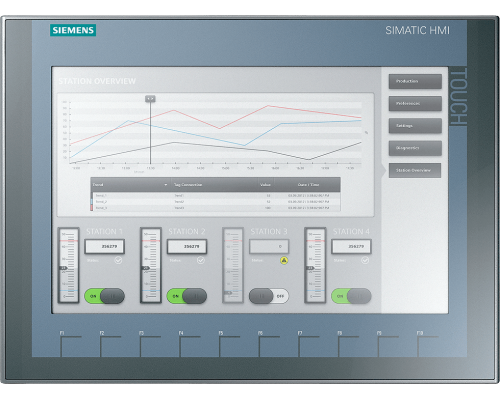Push the F8 function key

click(348, 345)
